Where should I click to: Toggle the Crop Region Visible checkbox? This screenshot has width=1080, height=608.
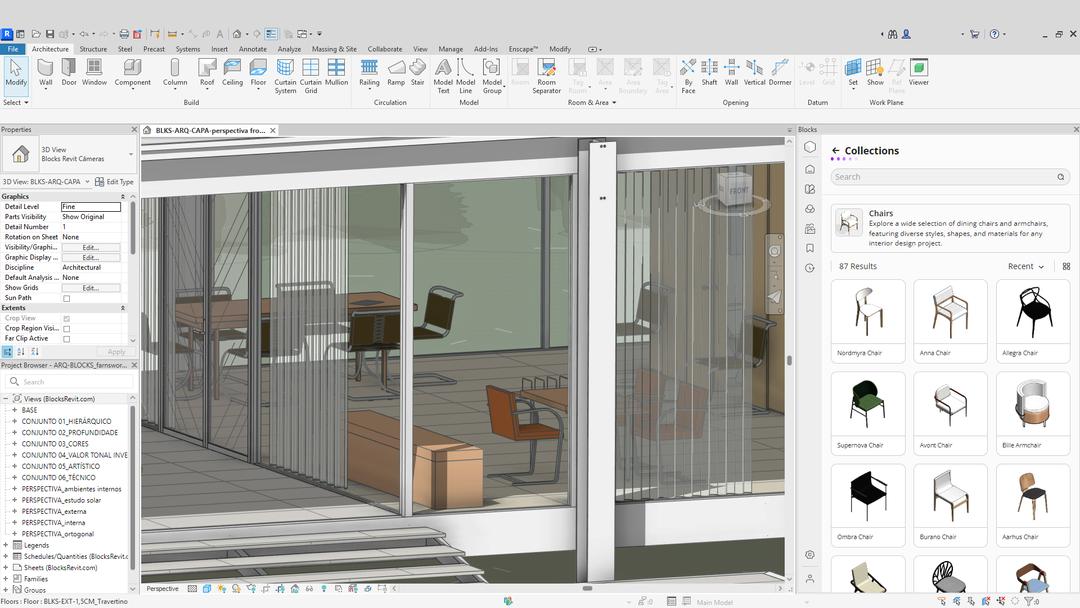coord(67,328)
